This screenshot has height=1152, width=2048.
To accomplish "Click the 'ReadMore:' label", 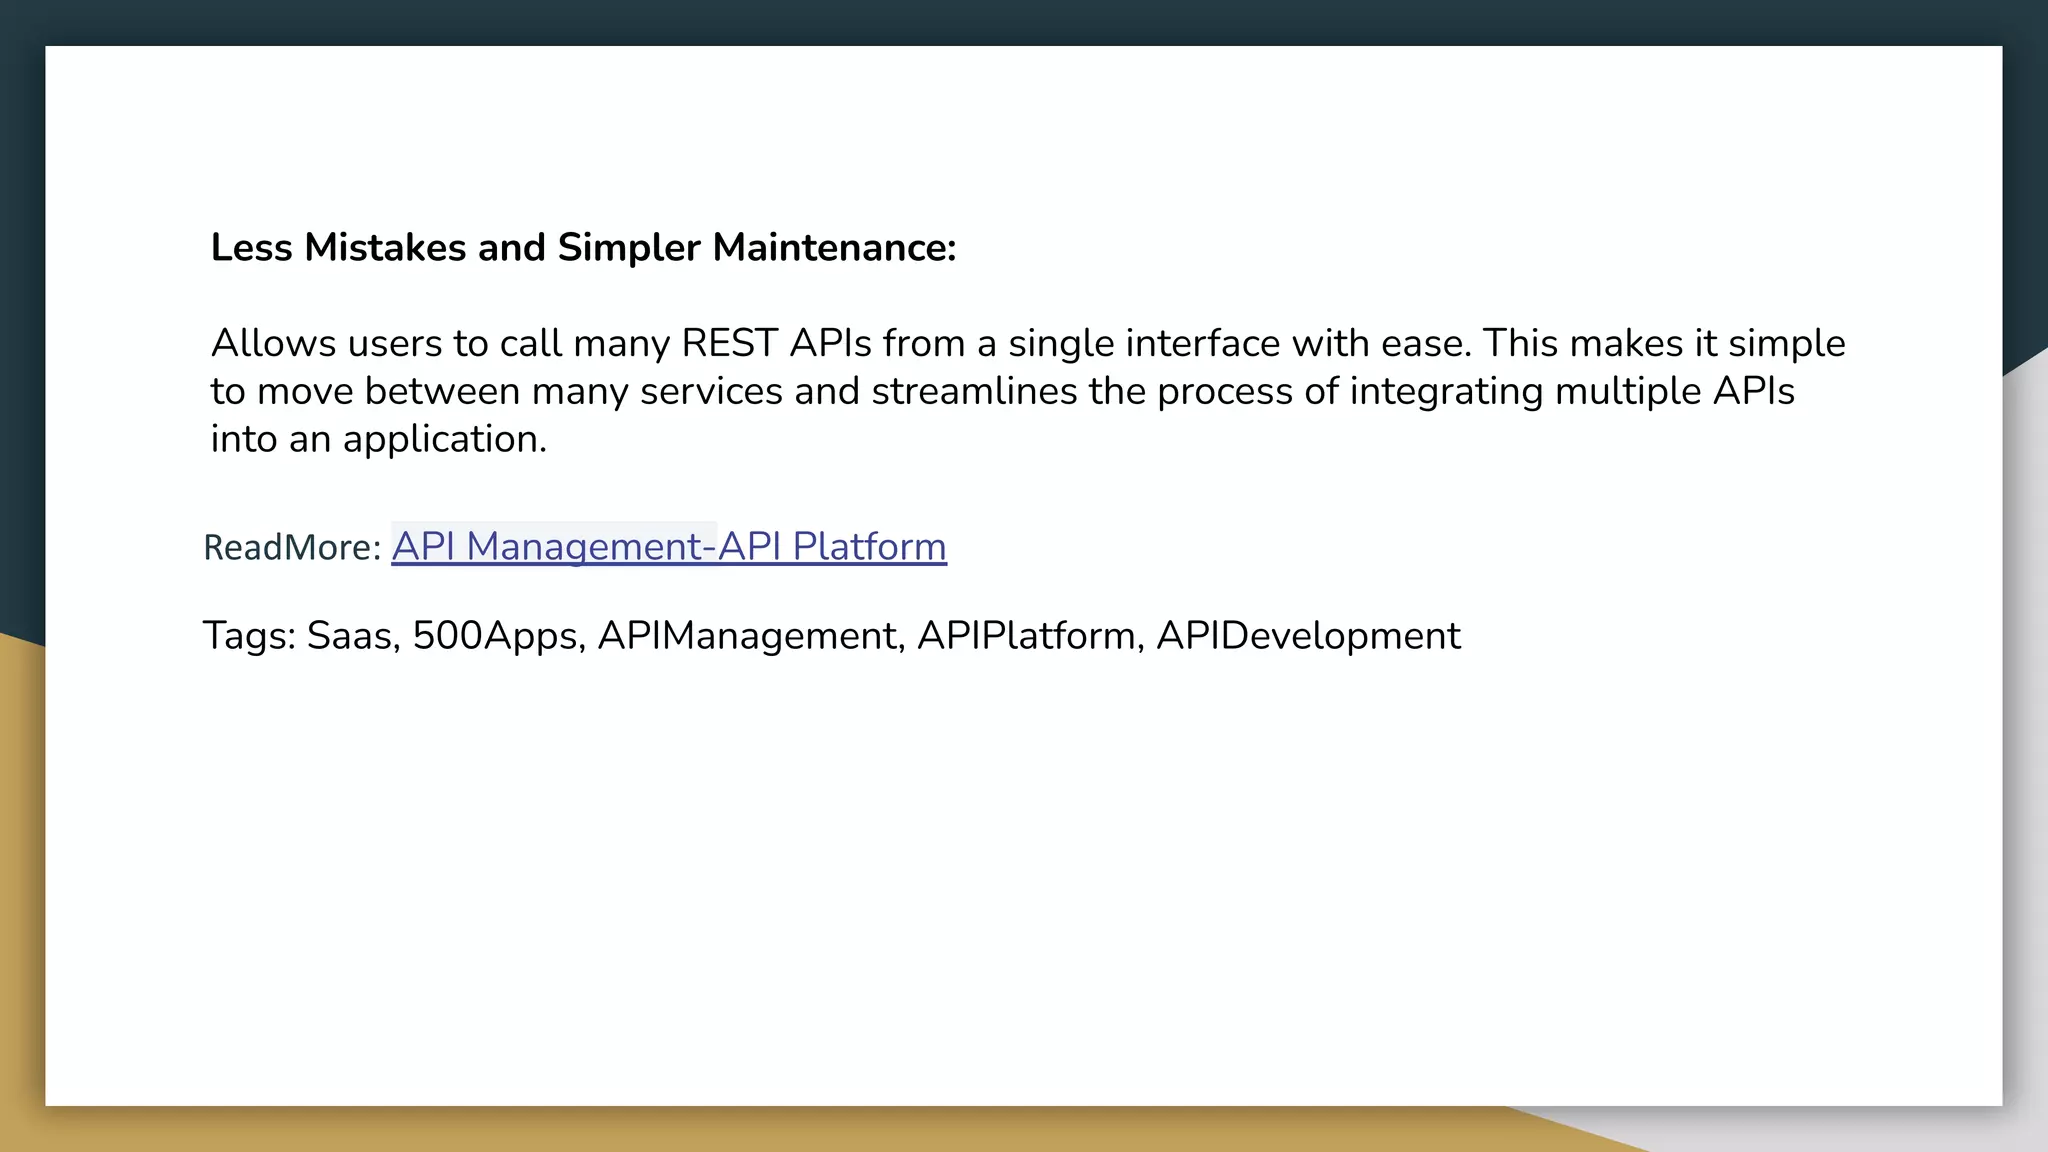I will click(292, 547).
